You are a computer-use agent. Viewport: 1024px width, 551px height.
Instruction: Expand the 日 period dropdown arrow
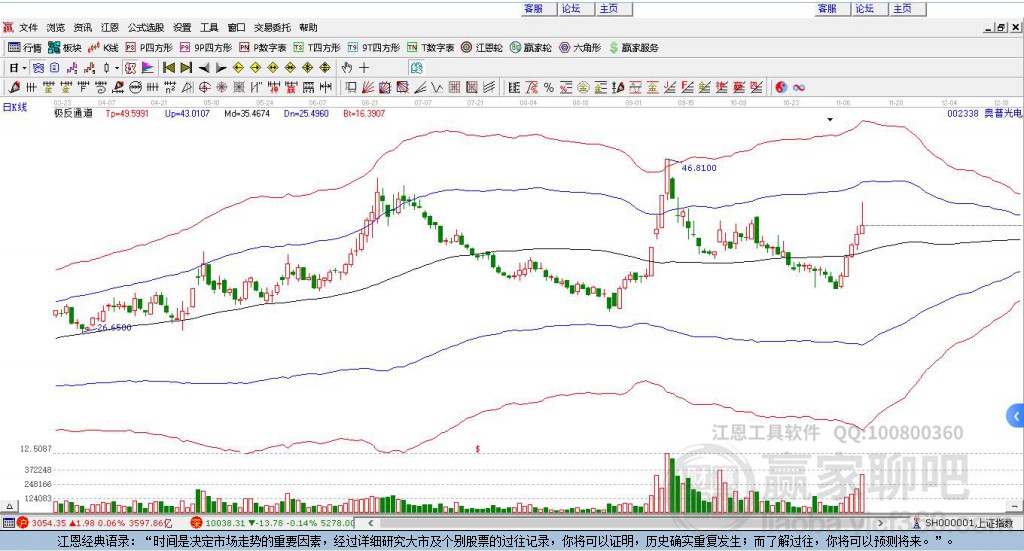[x=24, y=68]
